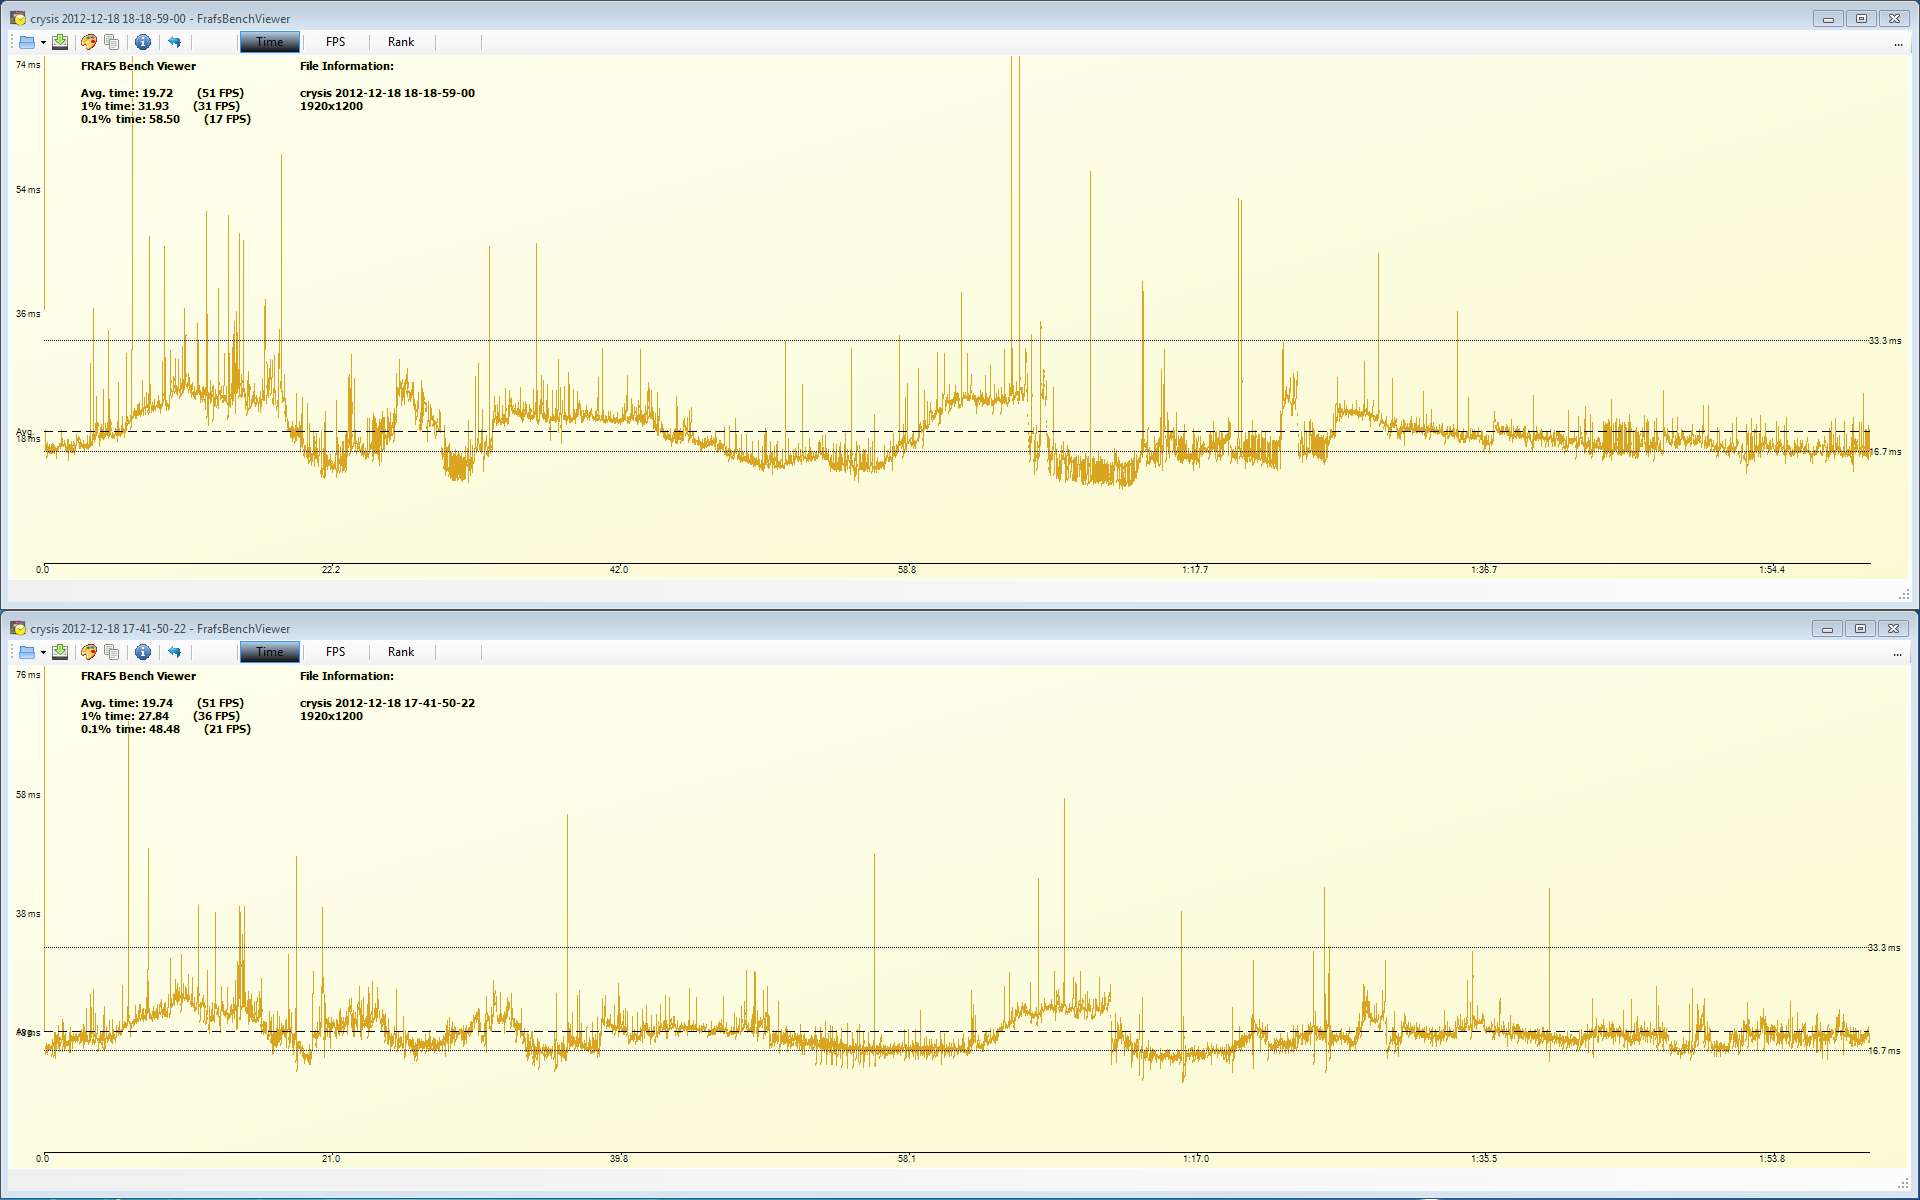Image resolution: width=1920 pixels, height=1200 pixels.
Task: Select Time view in bottom window
Action: click(x=269, y=652)
